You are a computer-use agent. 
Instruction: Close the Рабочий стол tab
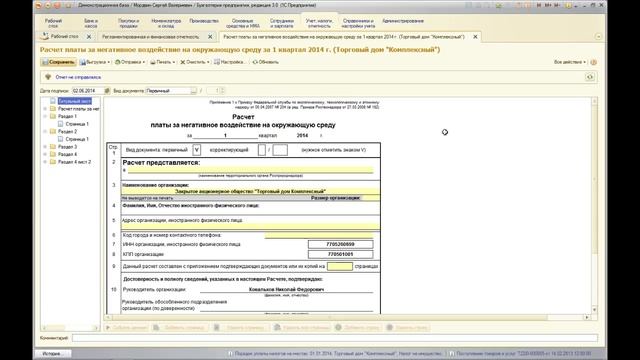click(x=89, y=37)
